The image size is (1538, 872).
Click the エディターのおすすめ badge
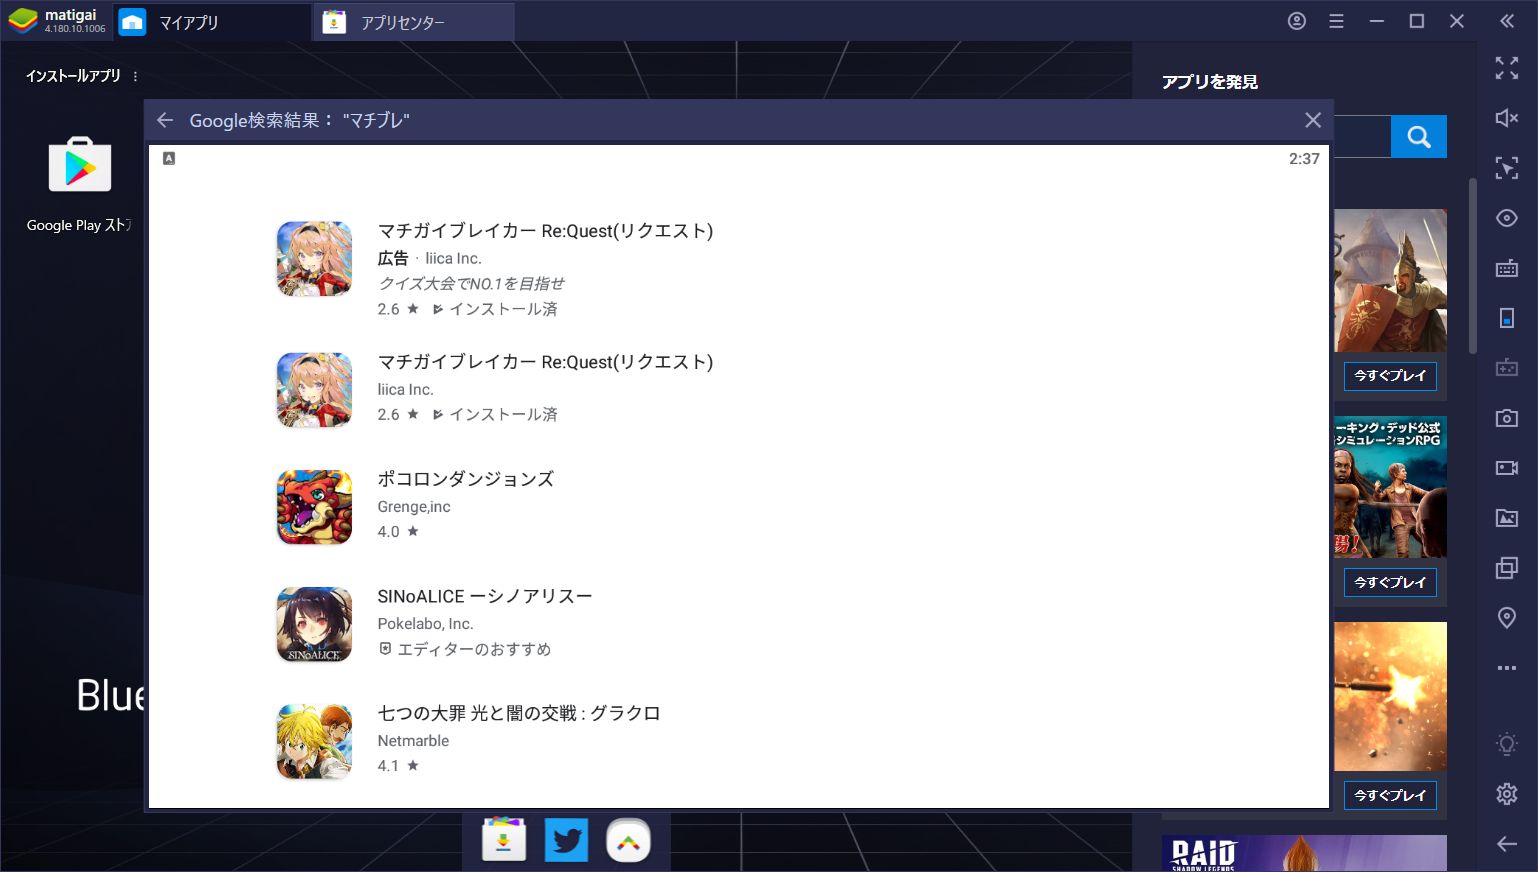coord(465,650)
